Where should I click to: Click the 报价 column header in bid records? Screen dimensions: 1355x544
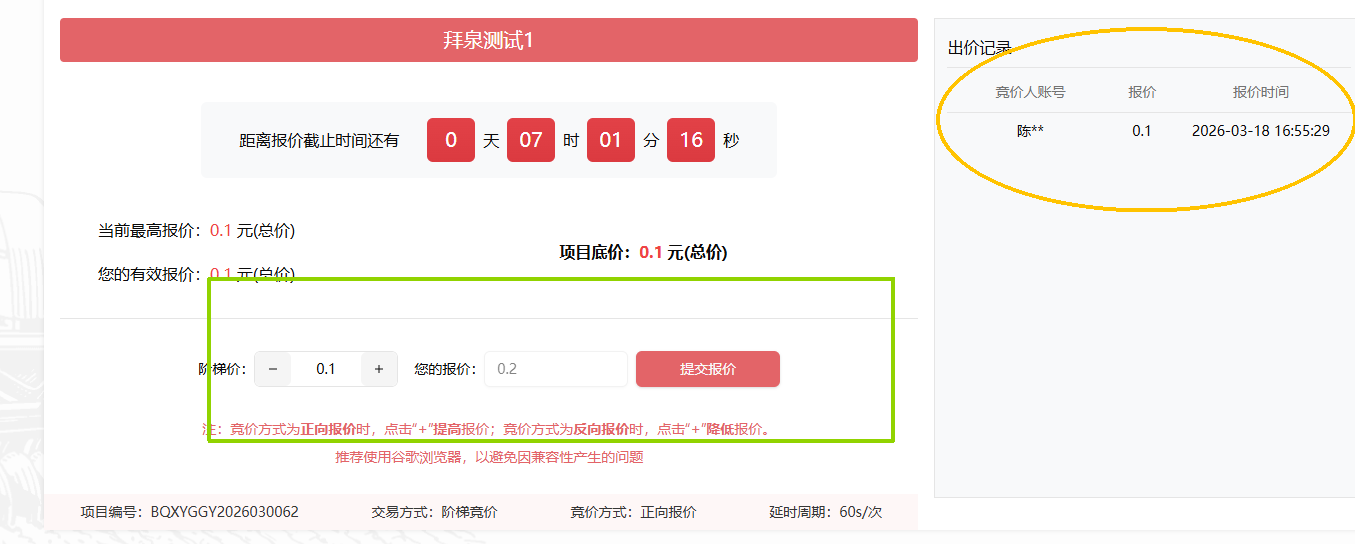[1142, 92]
